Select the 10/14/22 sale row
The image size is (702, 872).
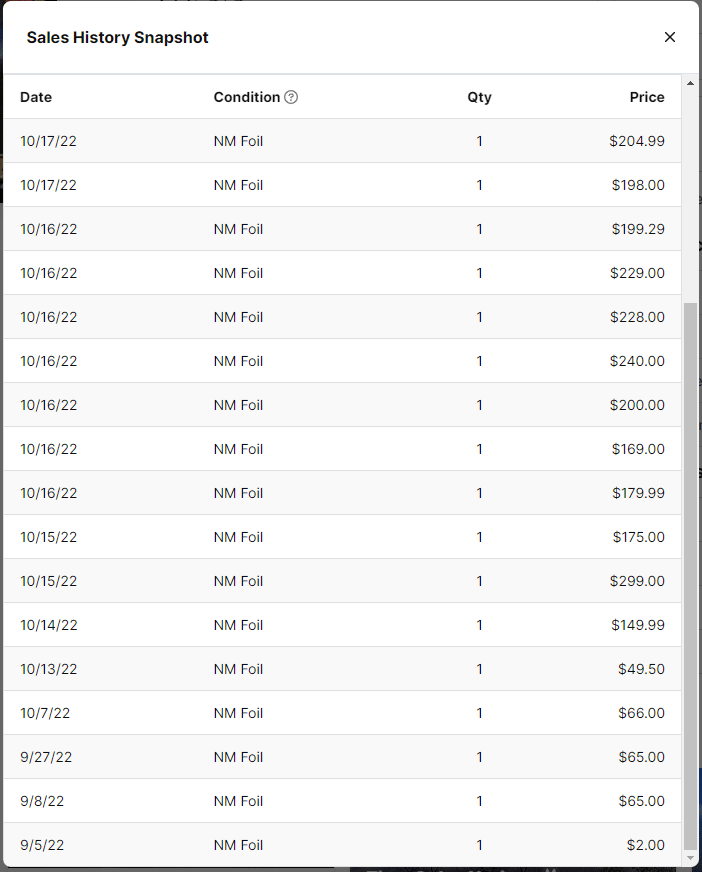[340, 625]
